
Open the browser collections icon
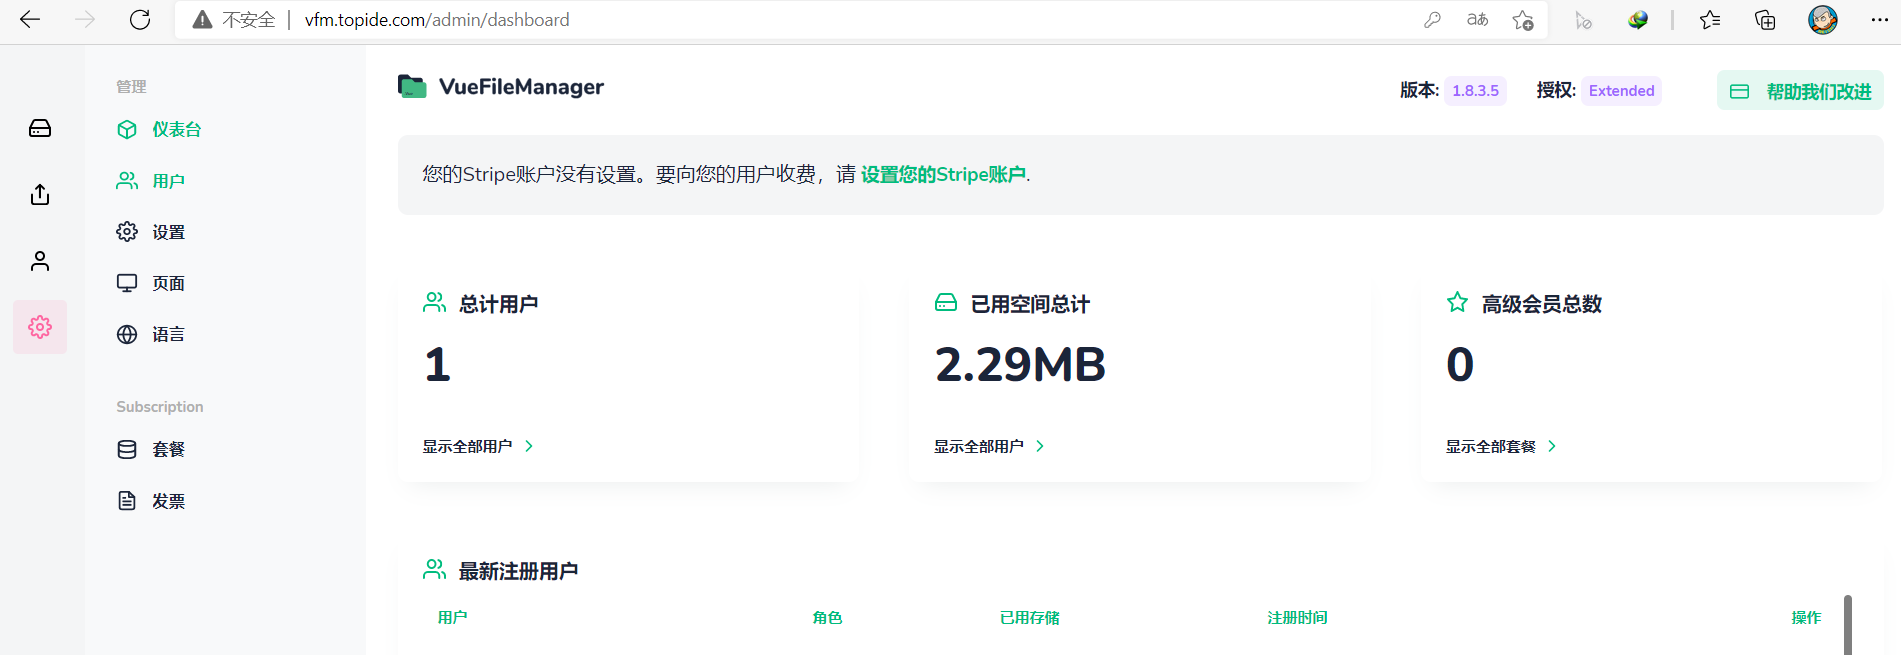(x=1765, y=20)
